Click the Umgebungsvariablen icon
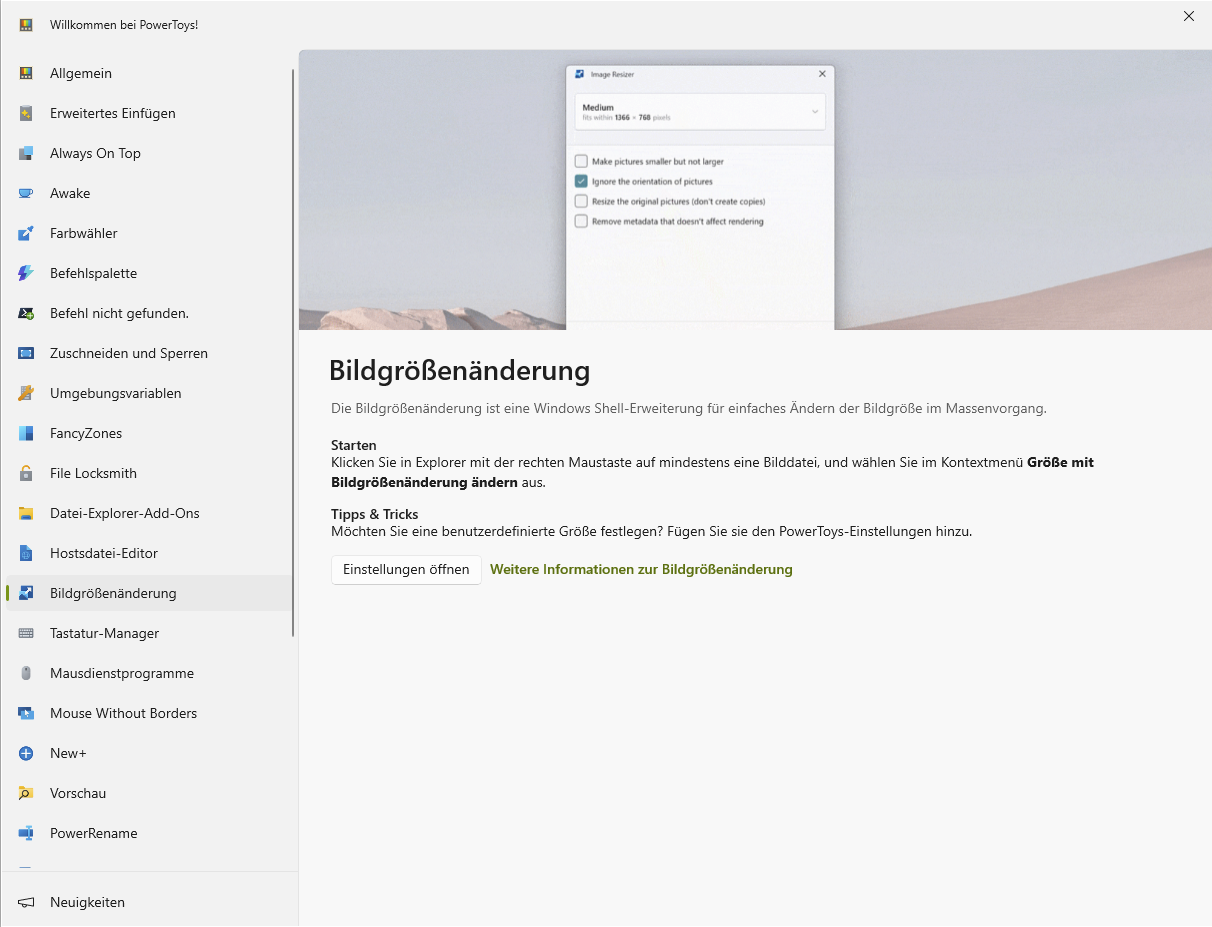1212x927 pixels. tap(26, 393)
